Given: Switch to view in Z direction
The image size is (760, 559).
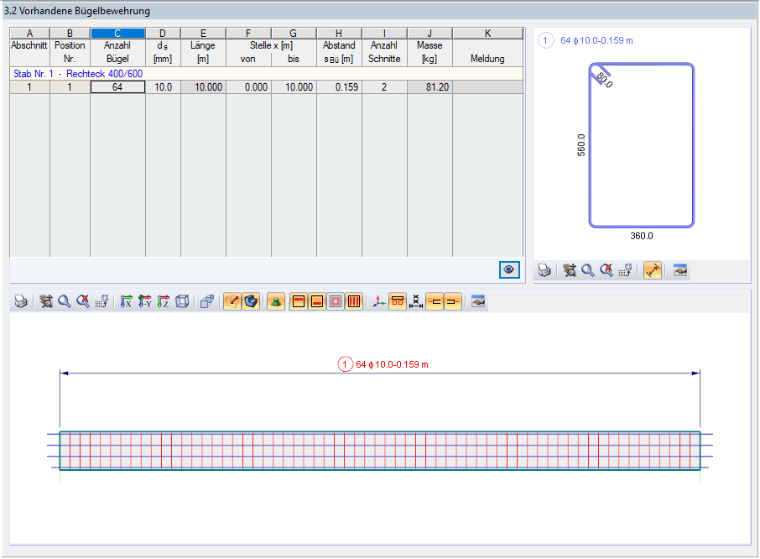Looking at the screenshot, I should [163, 302].
